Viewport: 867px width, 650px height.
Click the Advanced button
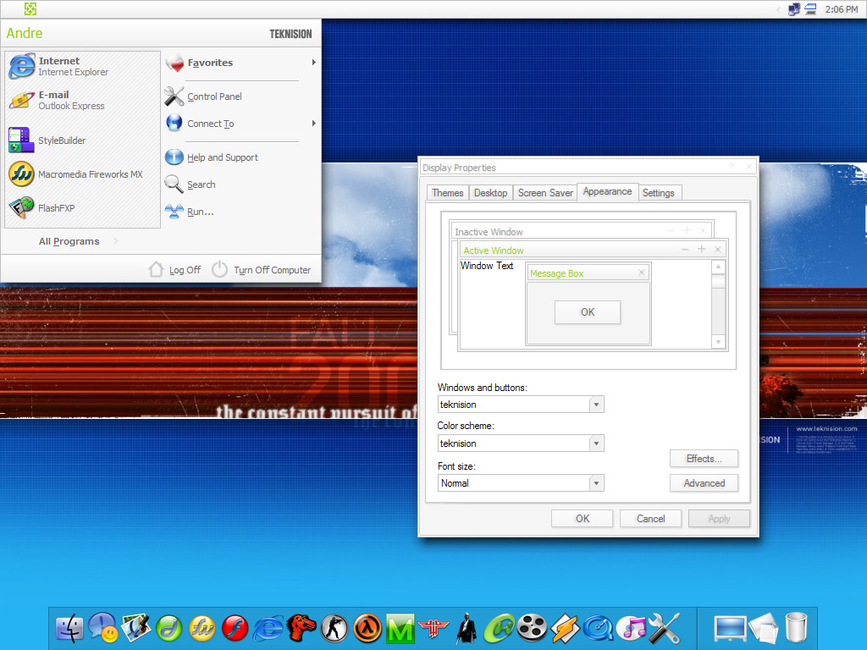[704, 483]
